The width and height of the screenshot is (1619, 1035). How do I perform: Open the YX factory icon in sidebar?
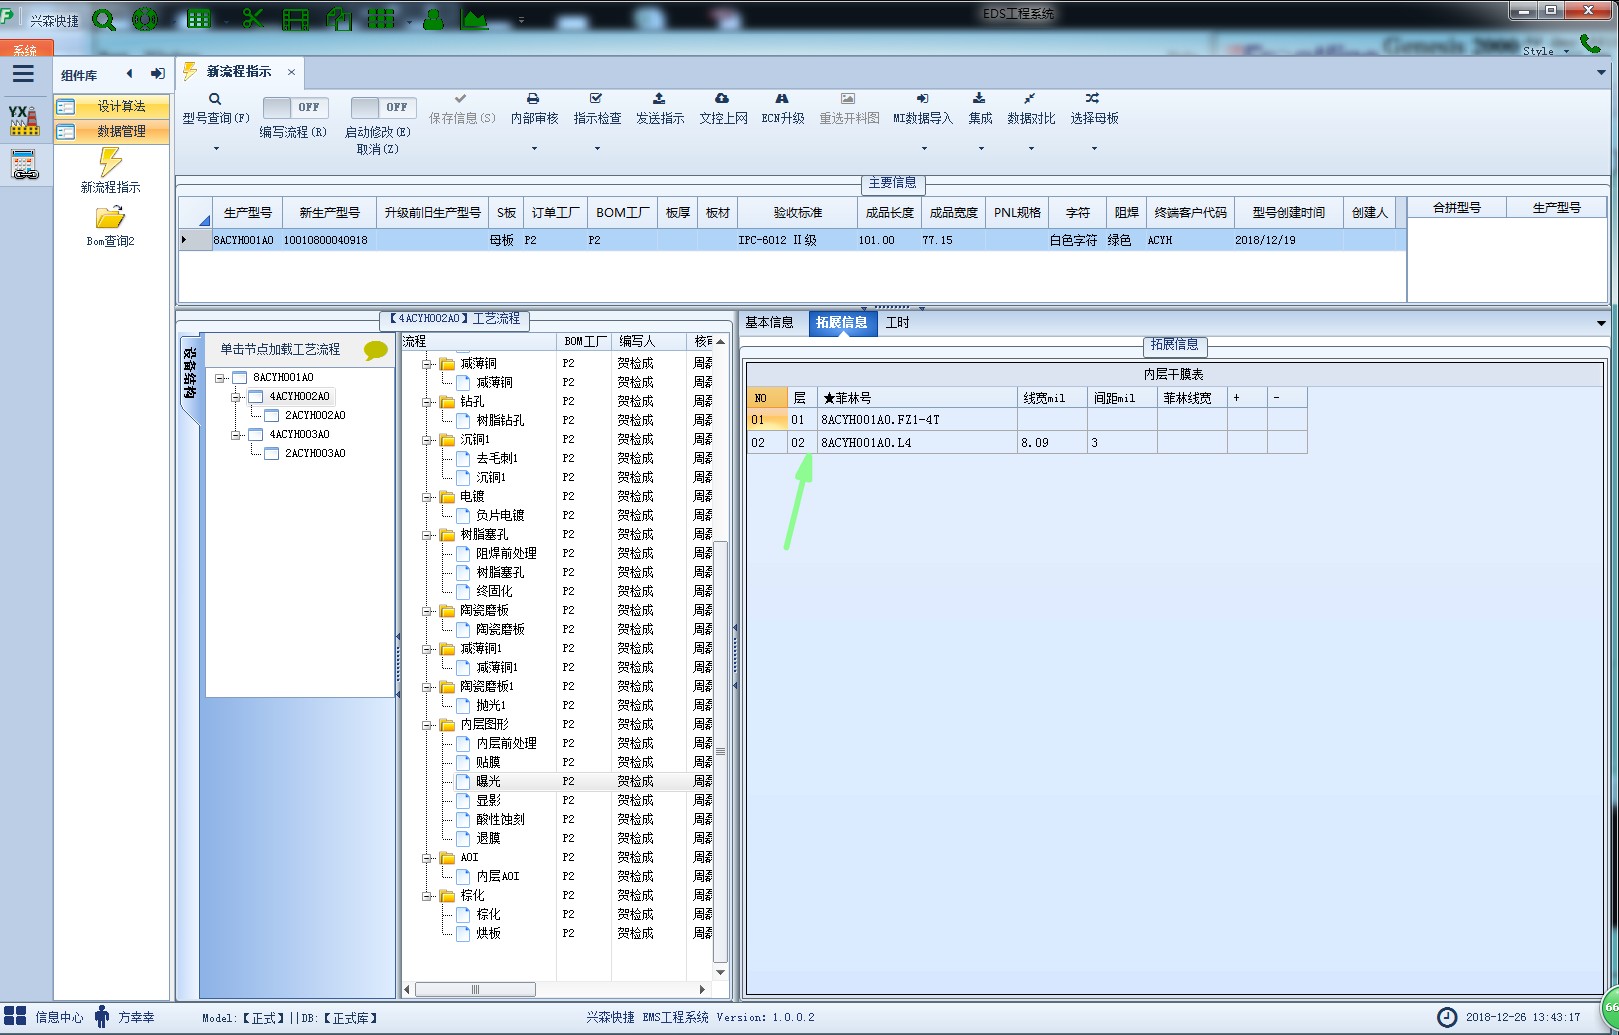(24, 120)
